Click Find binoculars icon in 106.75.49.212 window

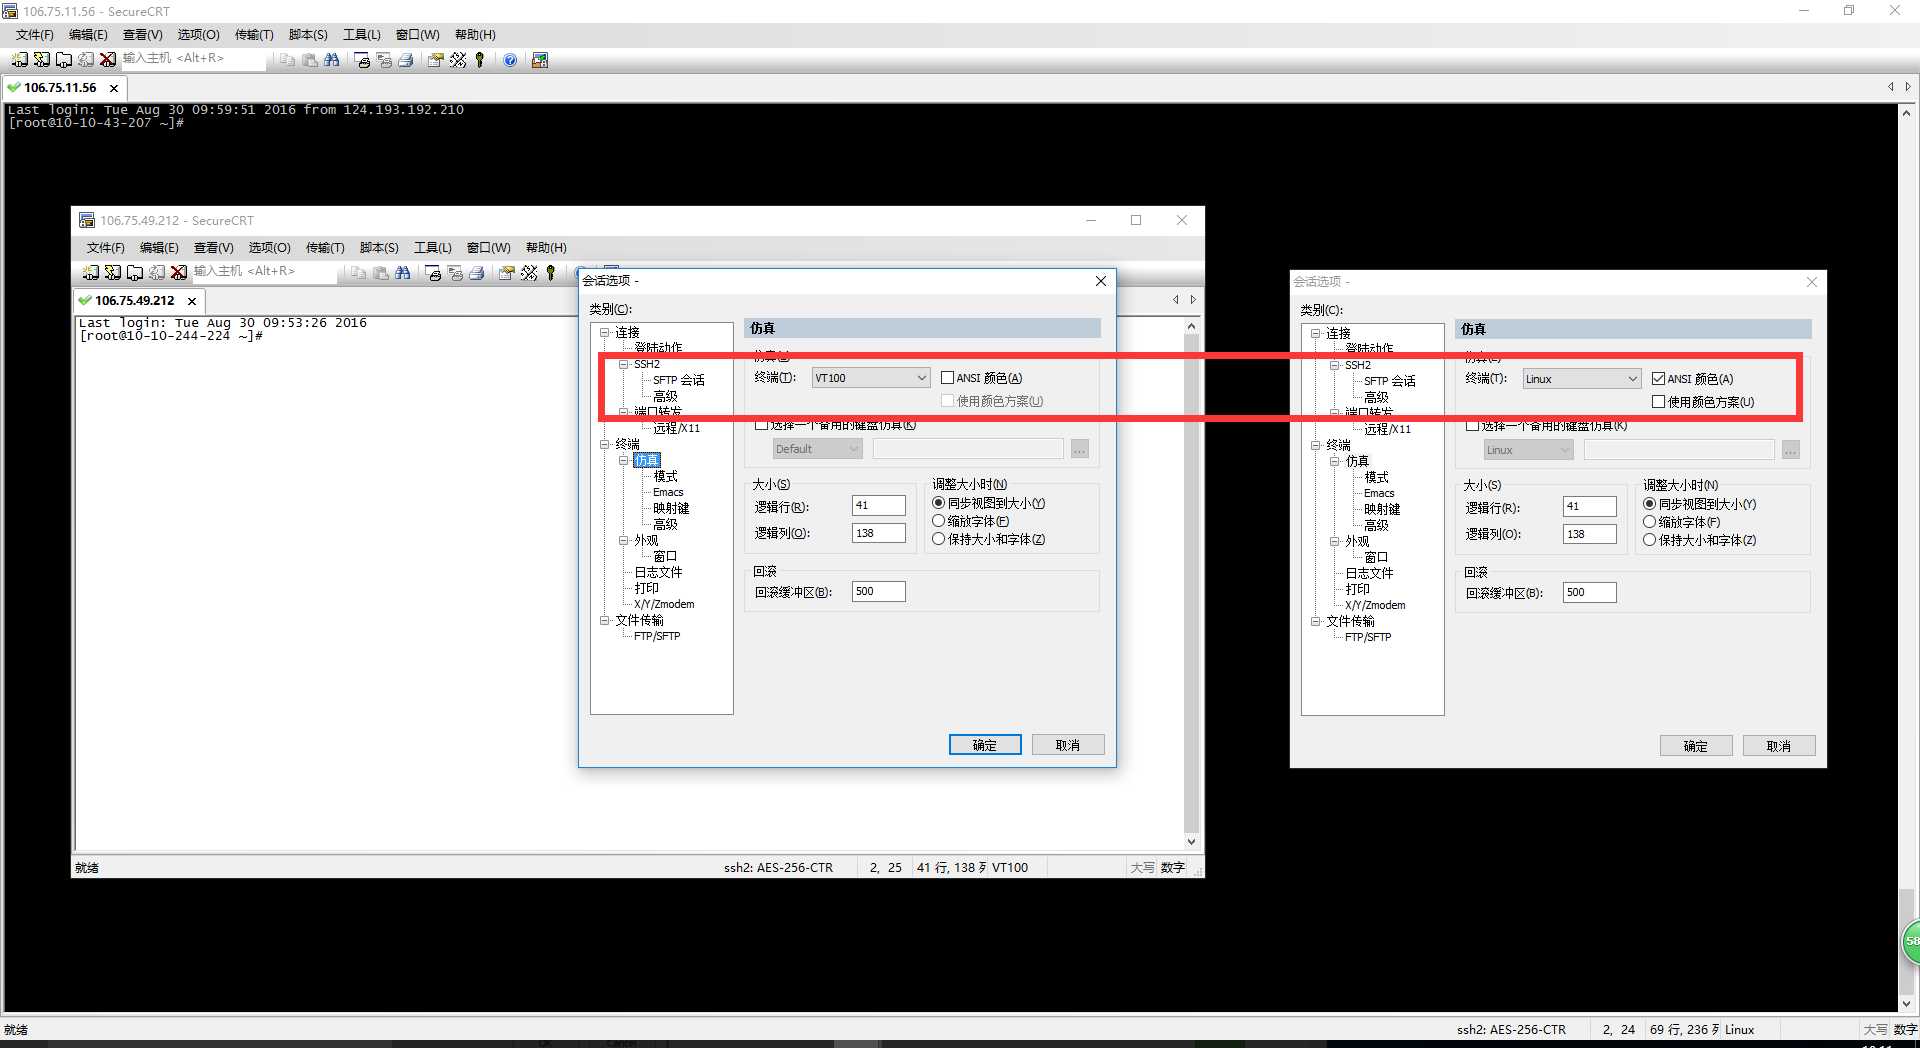tap(403, 273)
